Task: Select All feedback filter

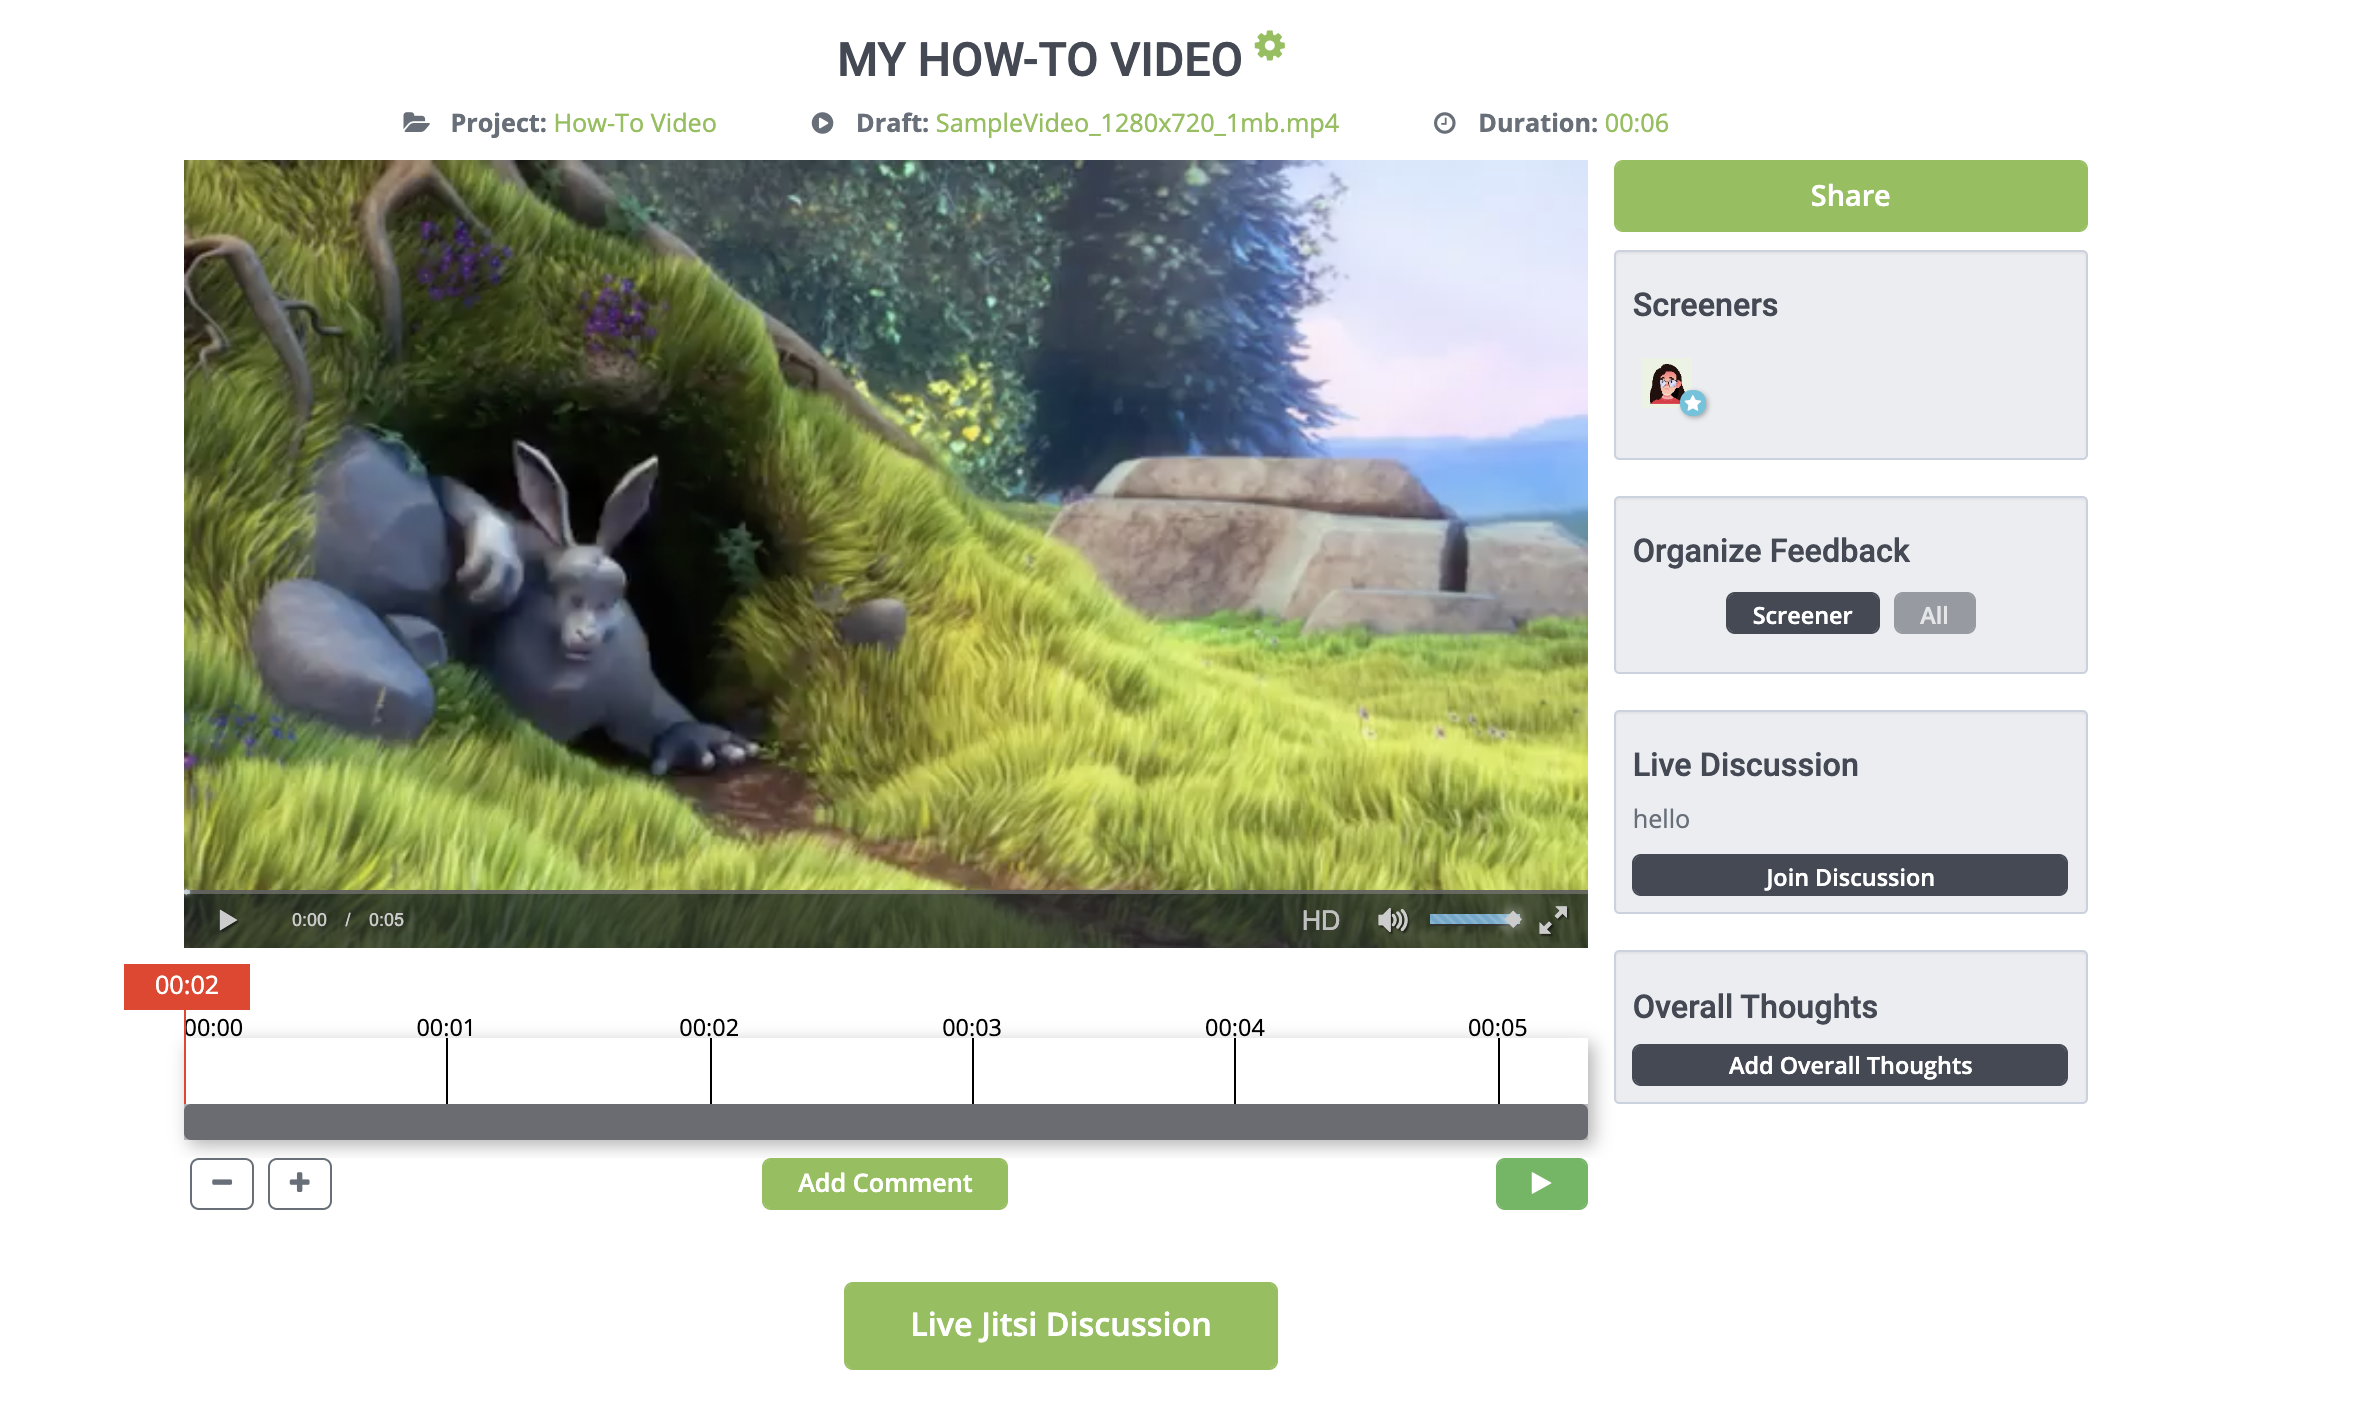Action: 1933,614
